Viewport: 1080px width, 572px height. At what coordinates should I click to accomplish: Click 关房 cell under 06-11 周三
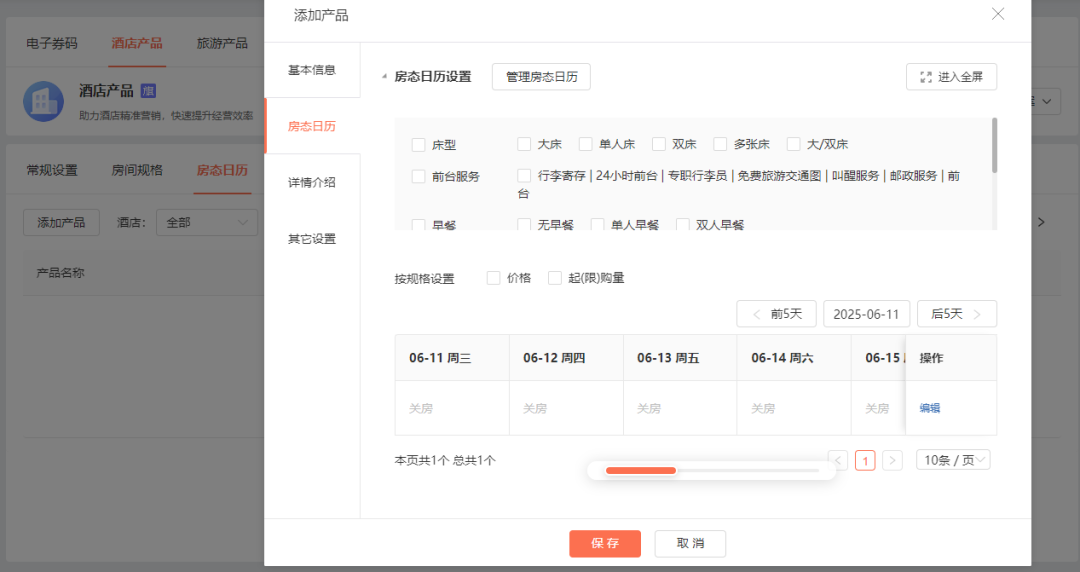click(452, 408)
